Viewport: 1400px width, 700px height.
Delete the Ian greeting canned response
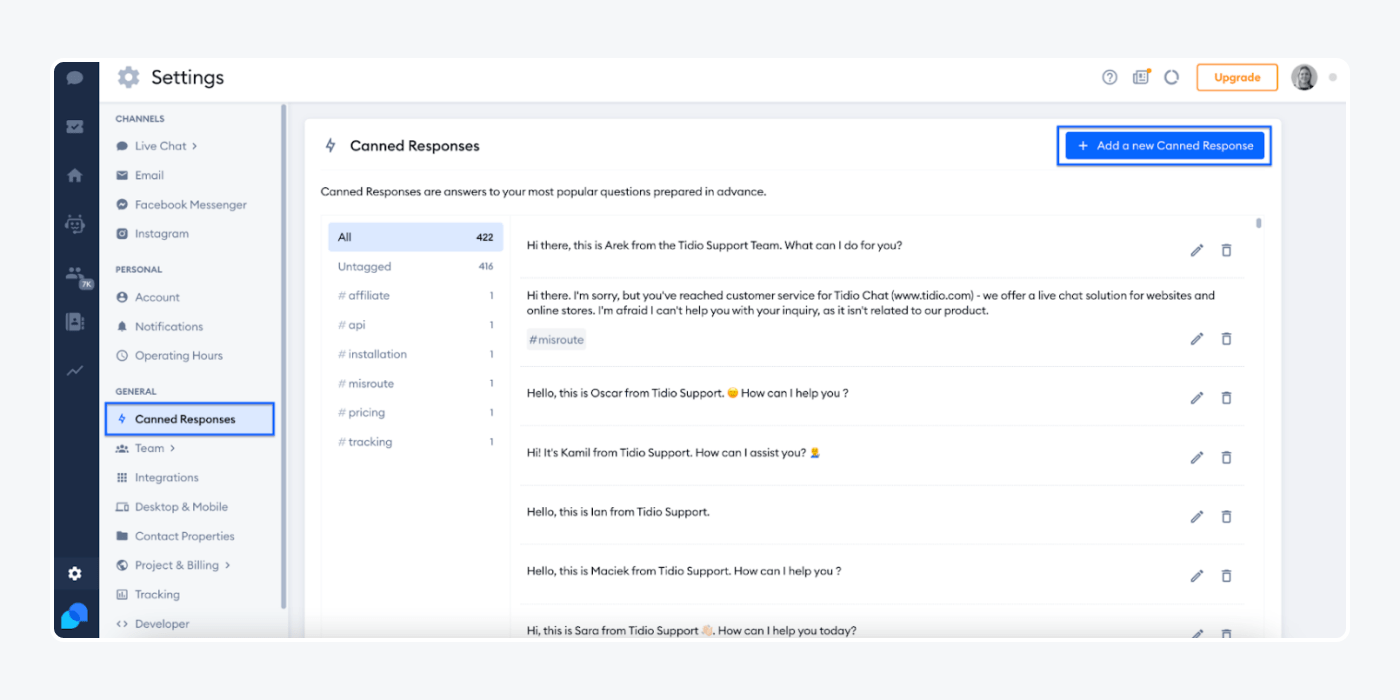[1226, 517]
